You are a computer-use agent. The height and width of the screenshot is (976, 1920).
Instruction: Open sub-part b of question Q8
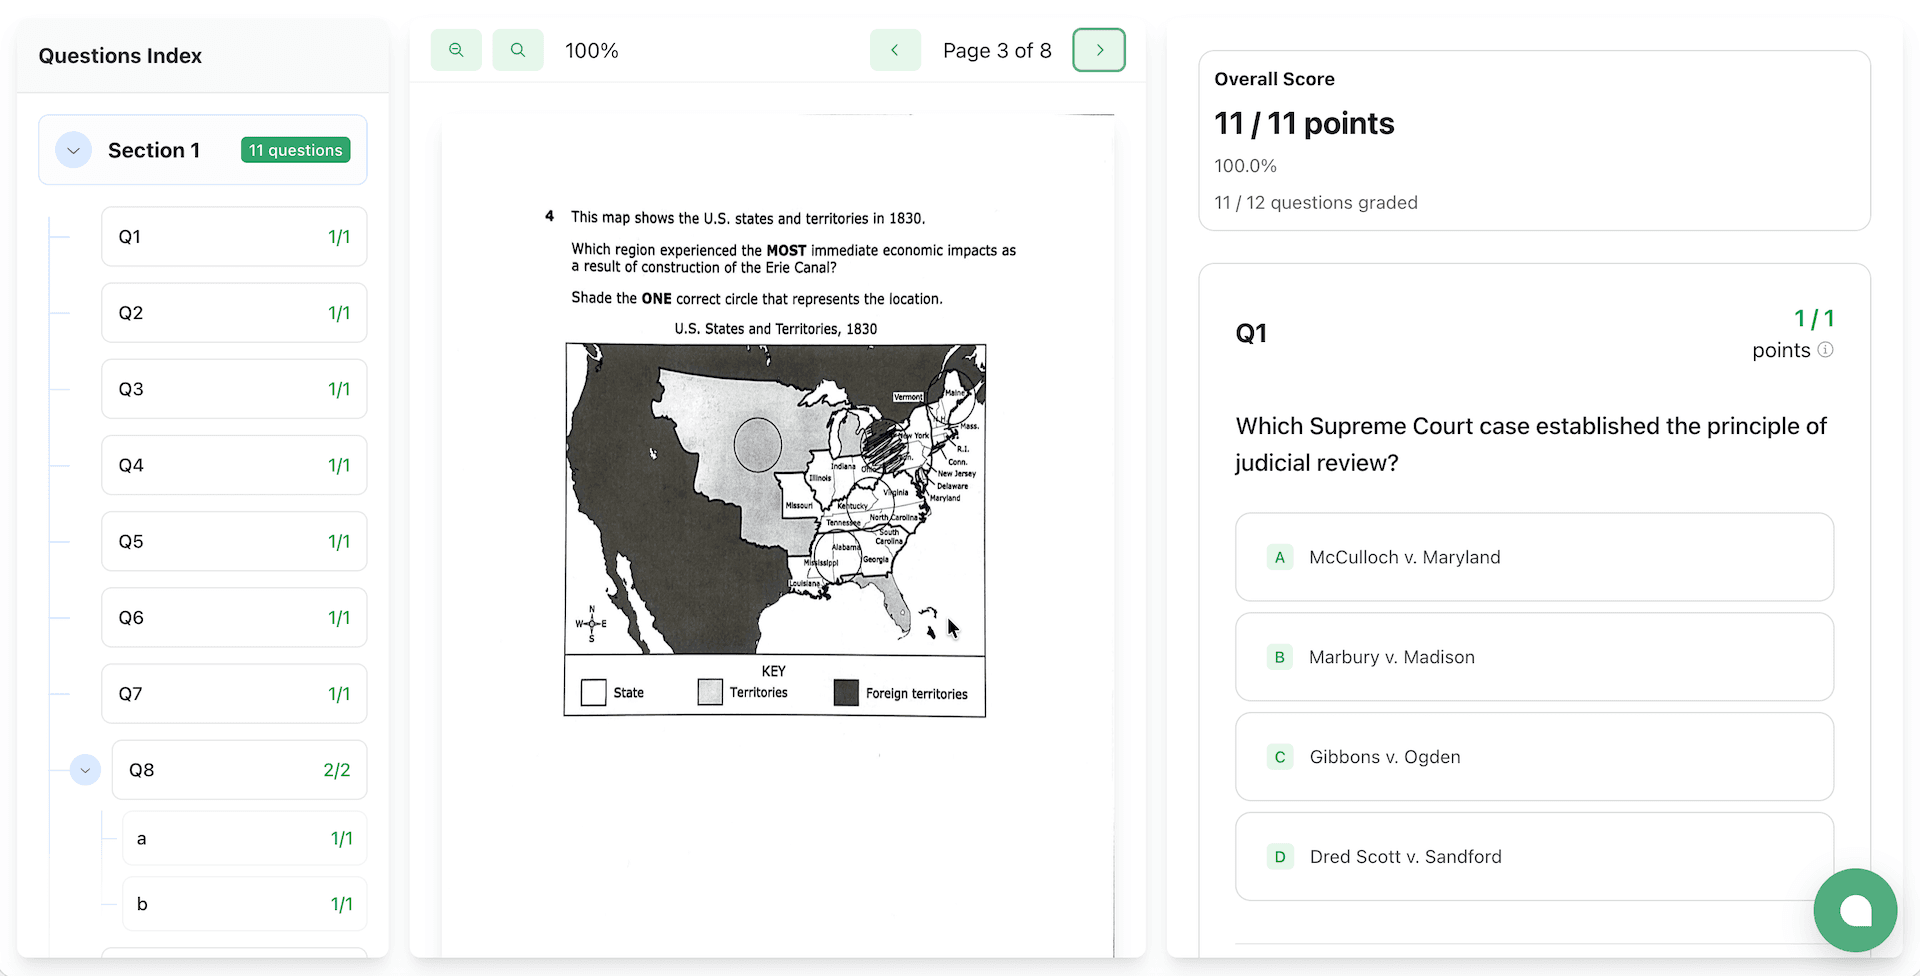click(x=243, y=903)
